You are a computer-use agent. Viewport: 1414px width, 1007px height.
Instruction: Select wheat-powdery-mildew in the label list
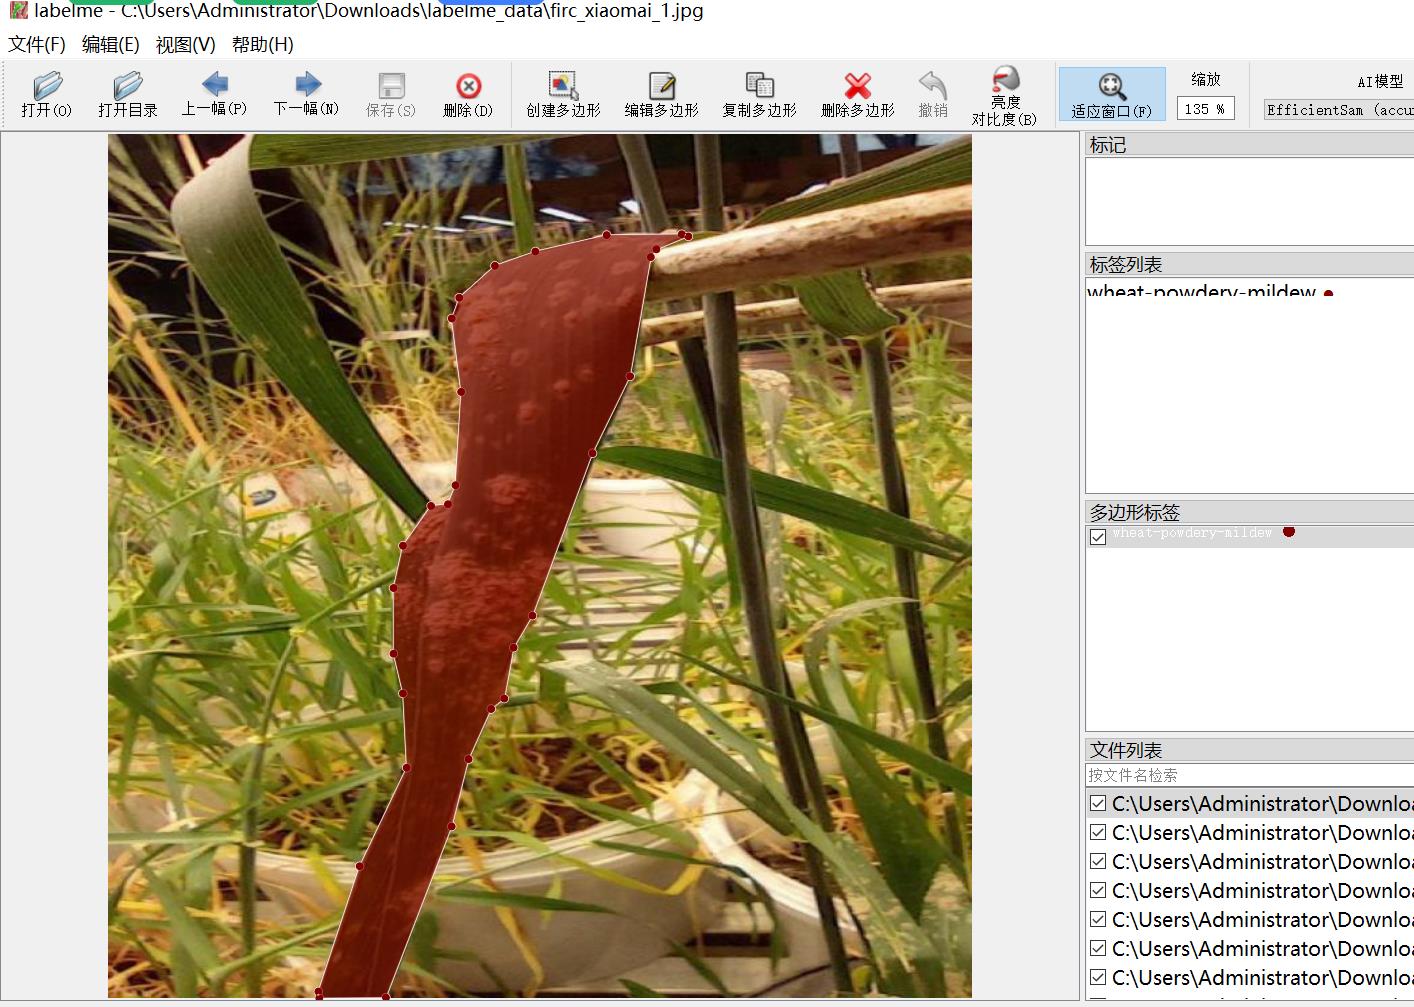coord(1201,292)
